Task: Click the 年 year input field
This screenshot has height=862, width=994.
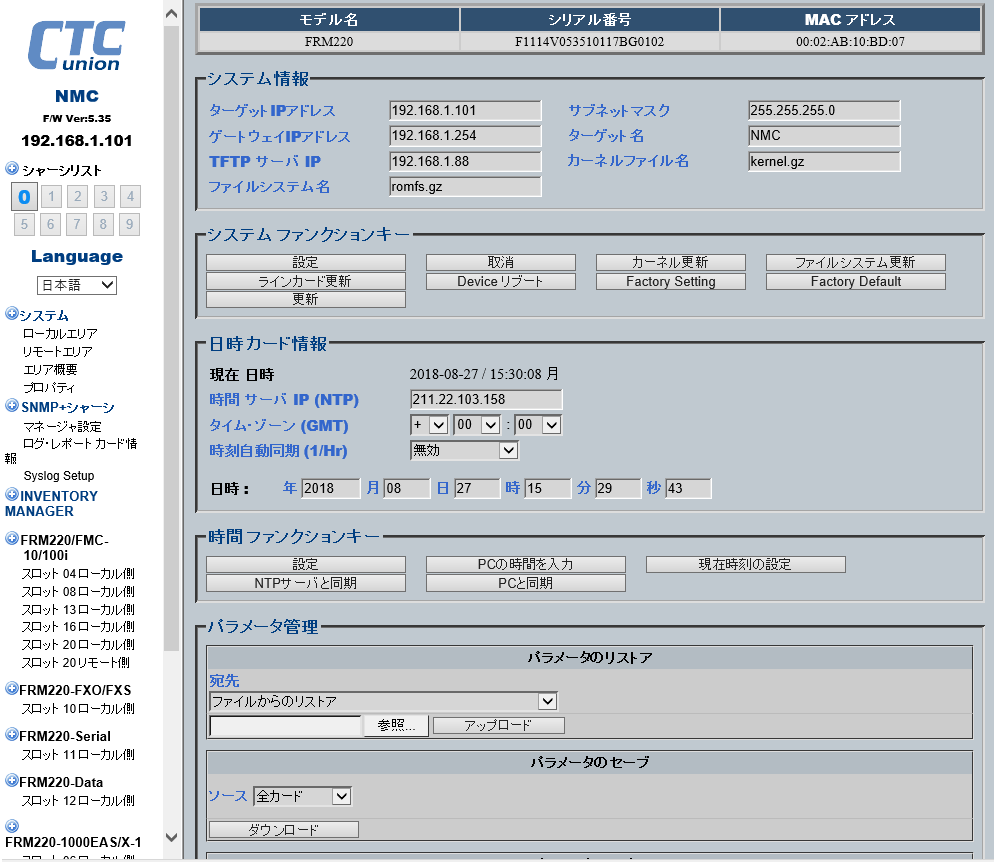Action: click(x=331, y=488)
